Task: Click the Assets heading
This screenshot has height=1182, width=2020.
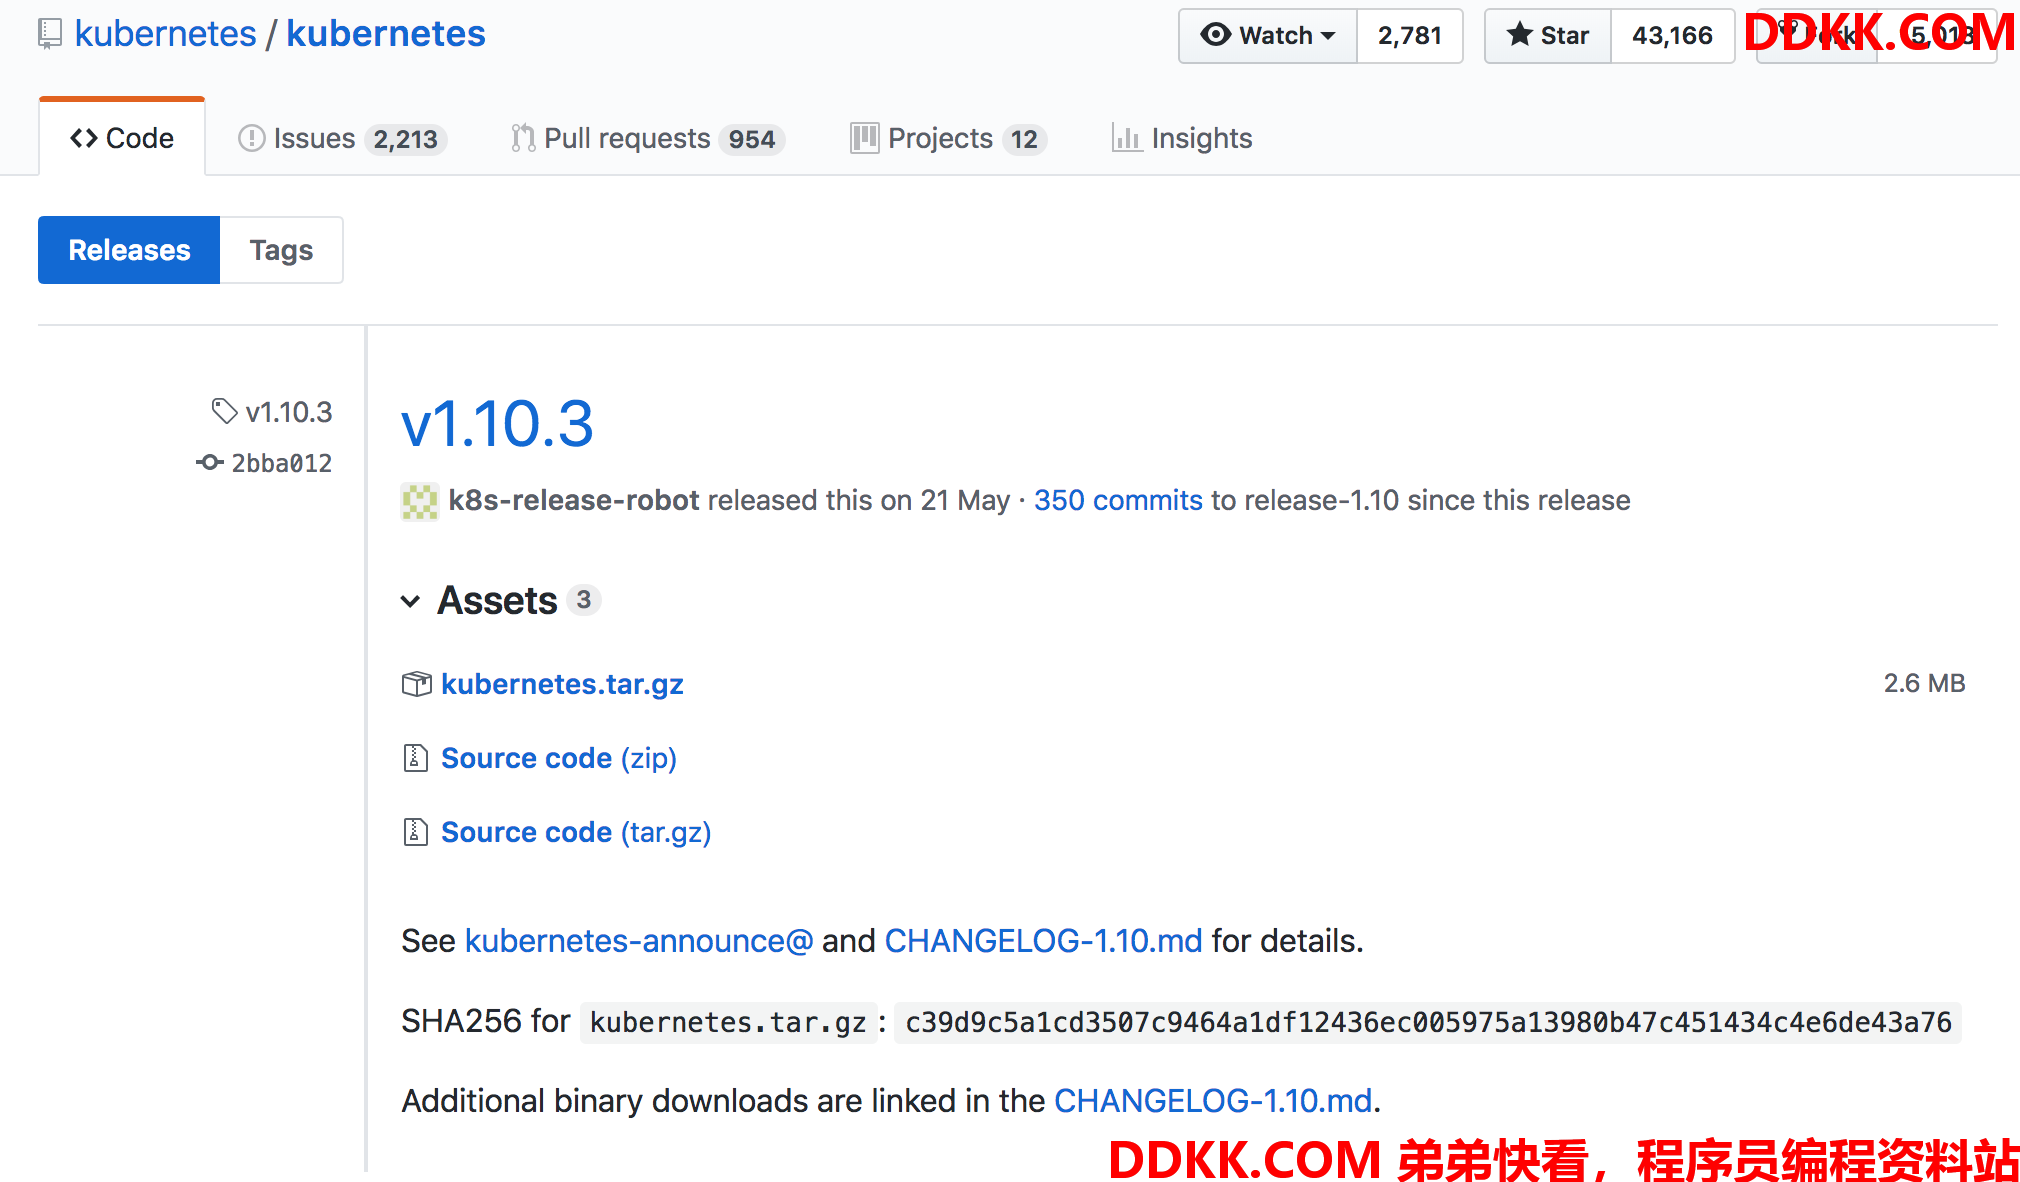Action: (497, 600)
